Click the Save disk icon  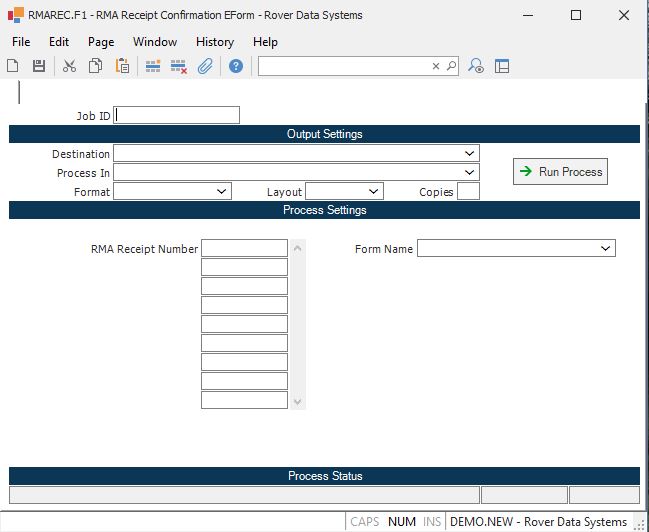39,66
